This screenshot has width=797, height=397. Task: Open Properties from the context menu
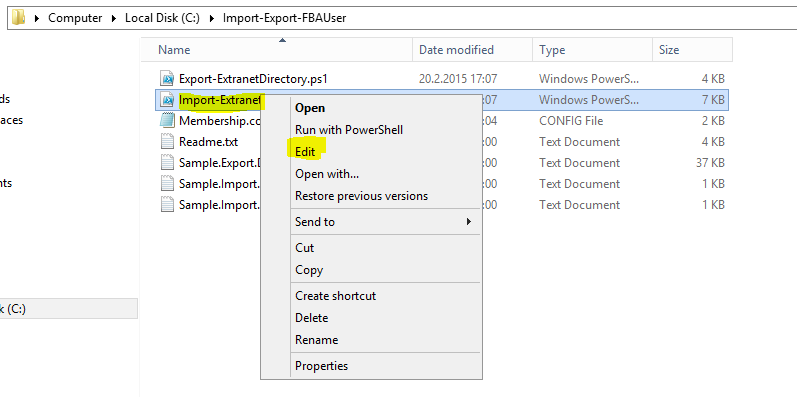[321, 366]
